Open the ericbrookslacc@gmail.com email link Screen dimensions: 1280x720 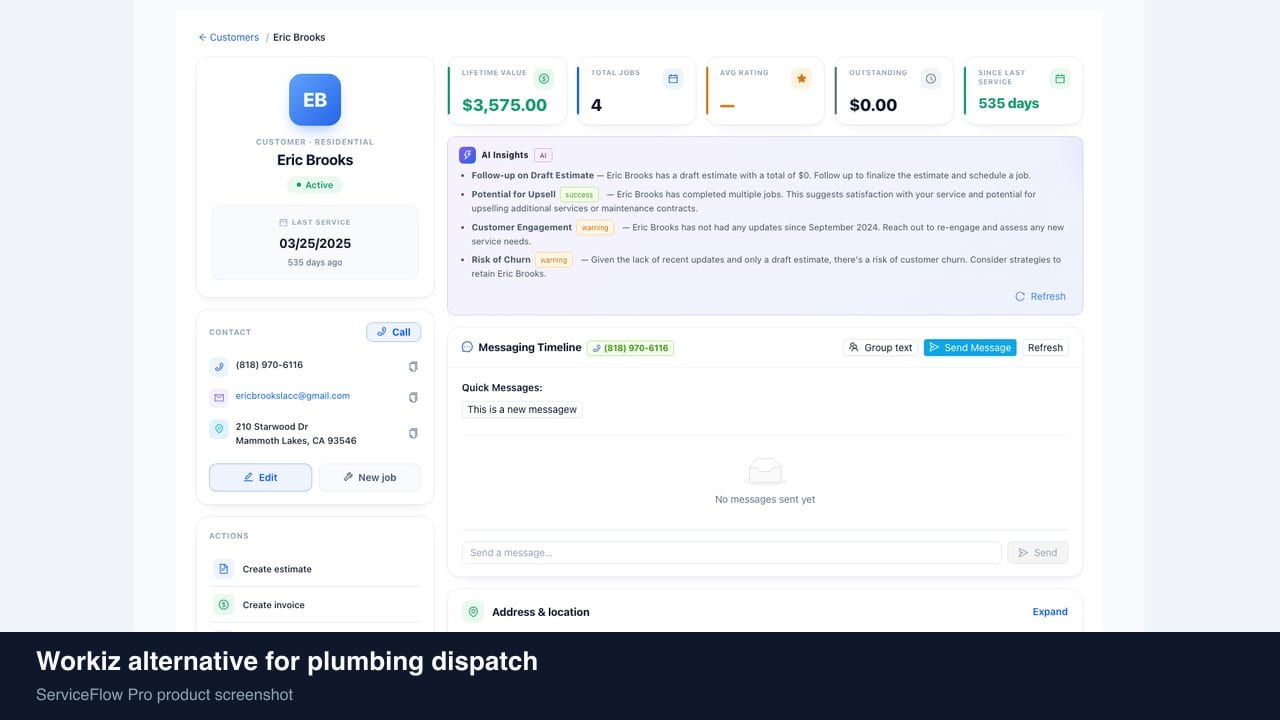coord(293,396)
